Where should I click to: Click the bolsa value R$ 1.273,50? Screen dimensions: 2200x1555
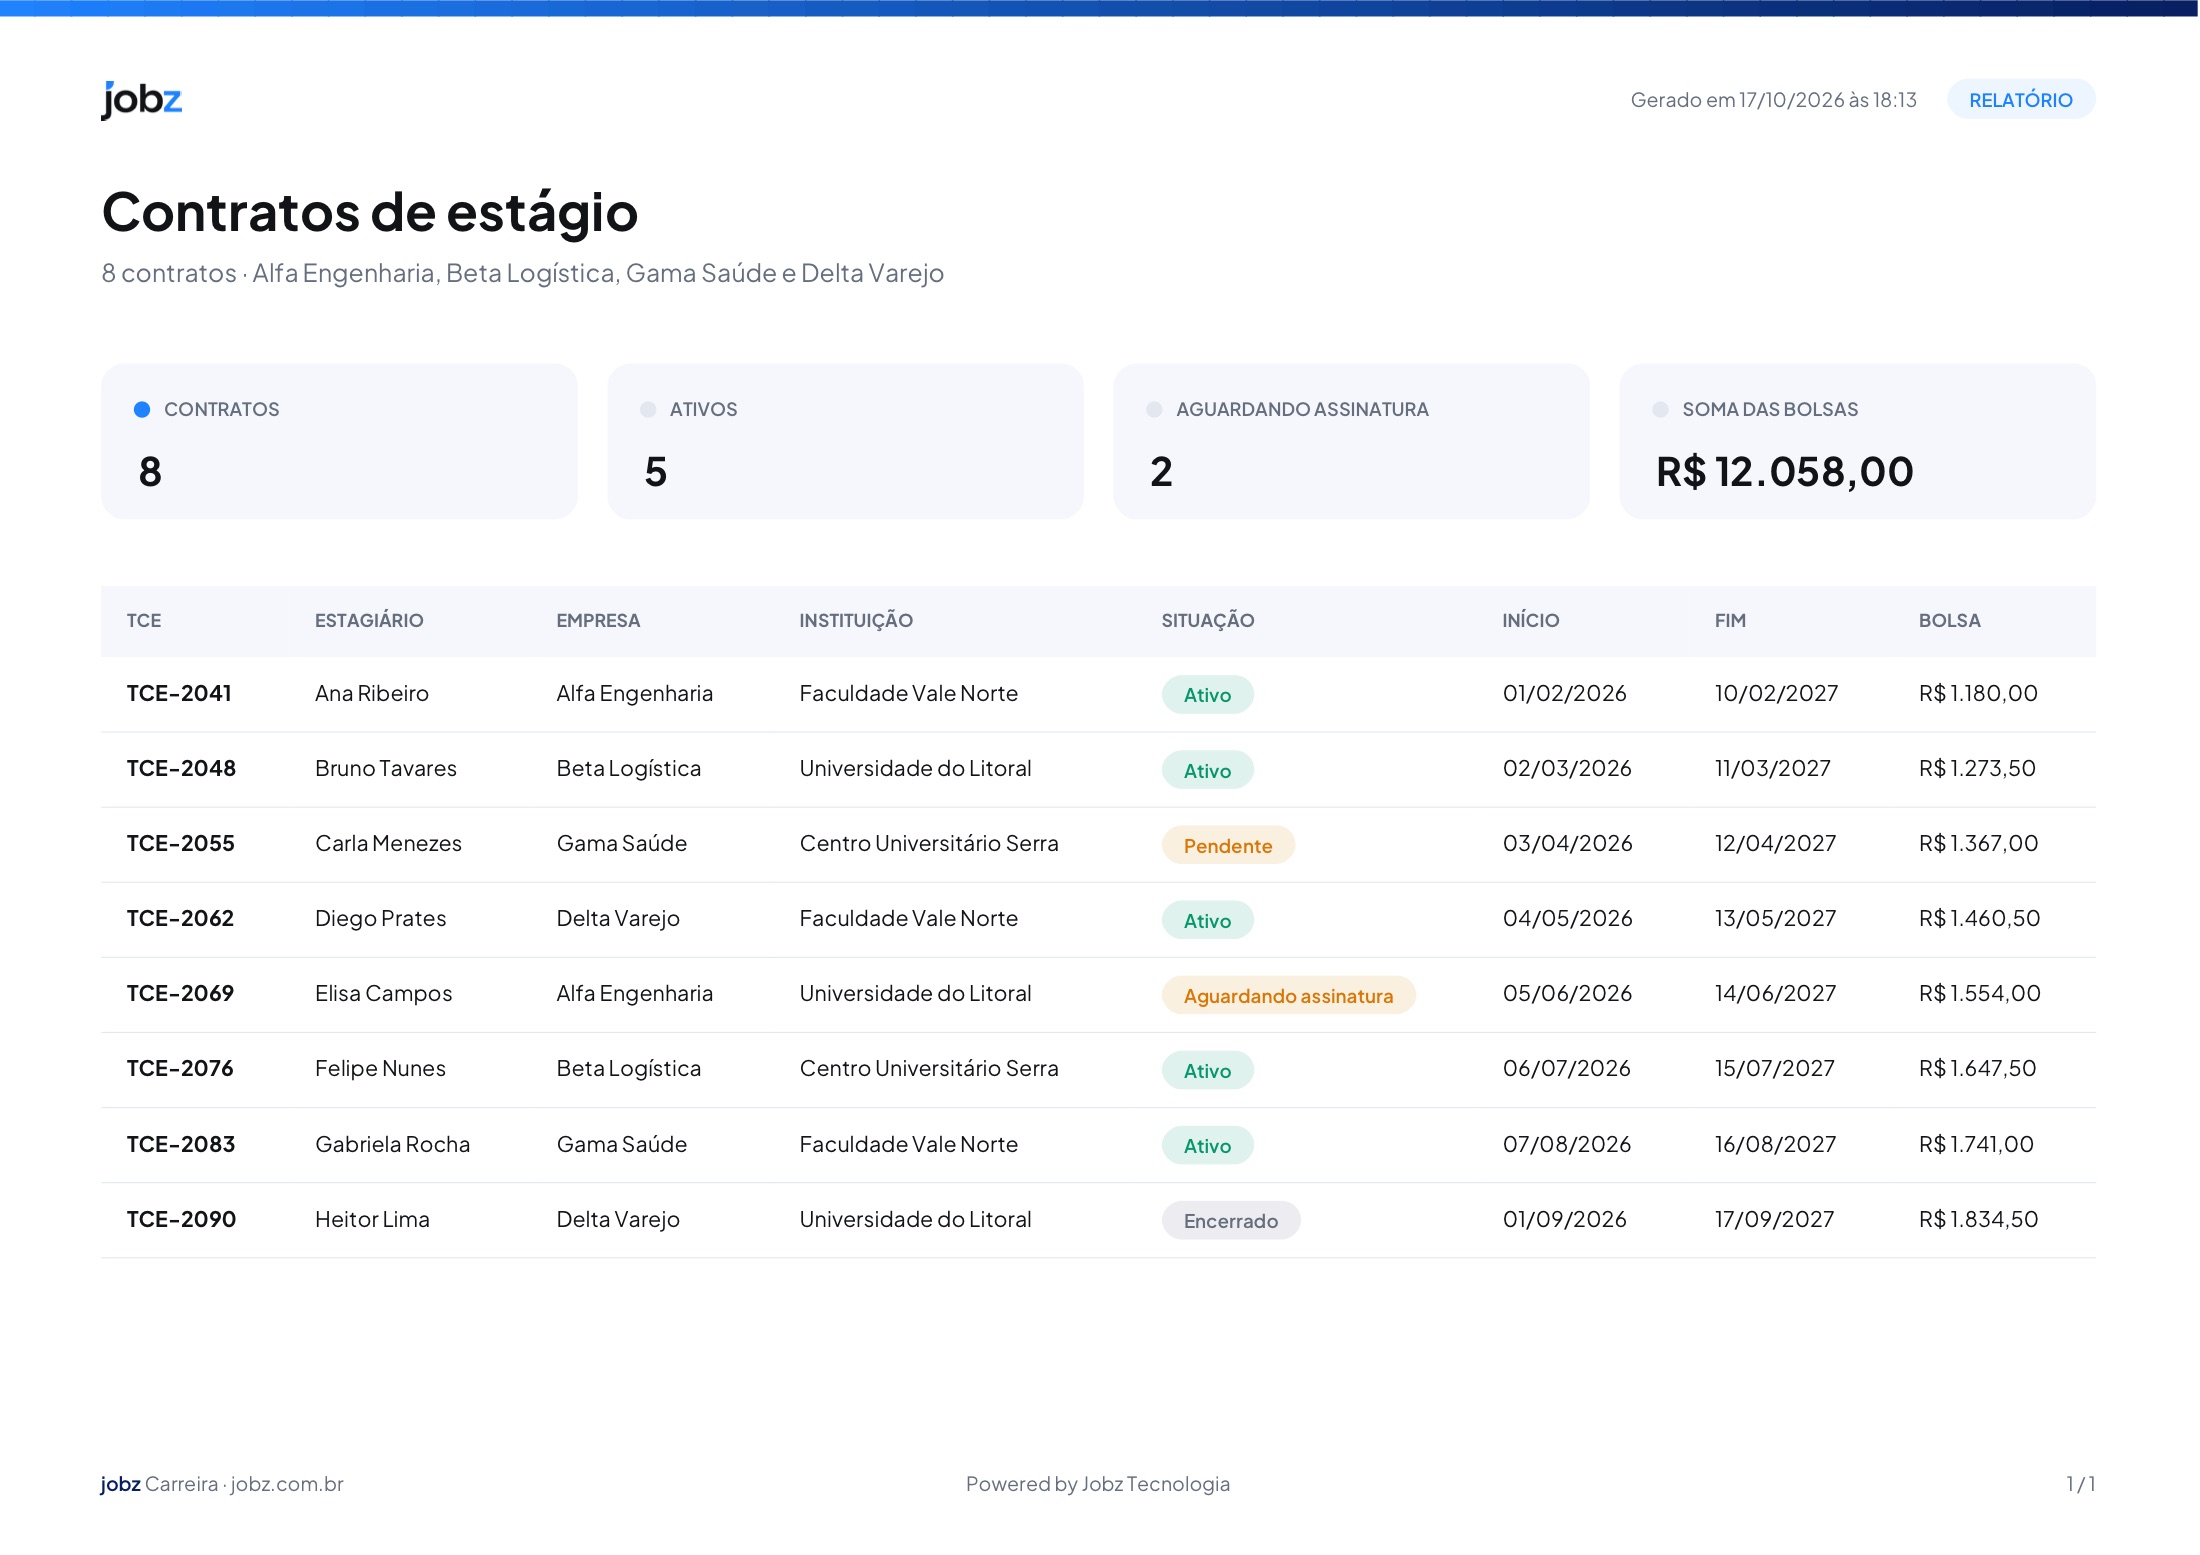(x=1977, y=768)
